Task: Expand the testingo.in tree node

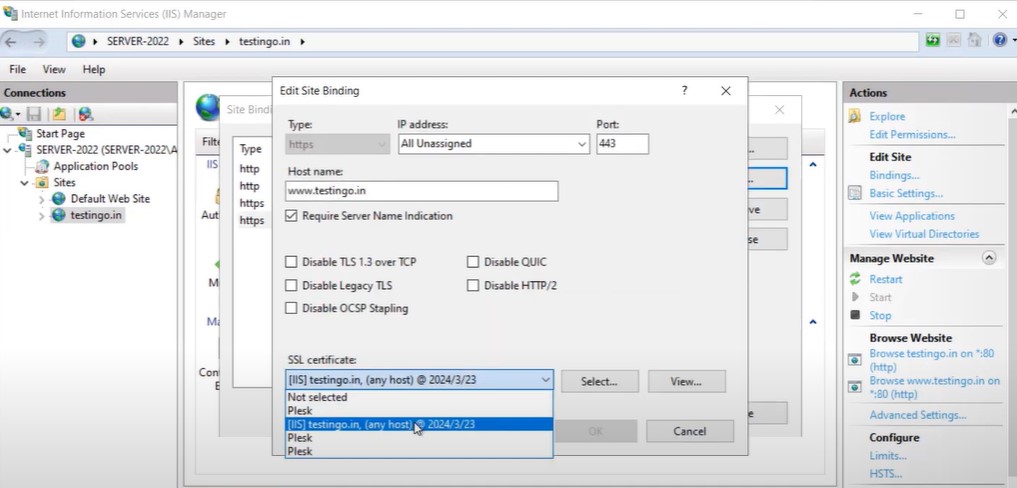Action: point(42,215)
